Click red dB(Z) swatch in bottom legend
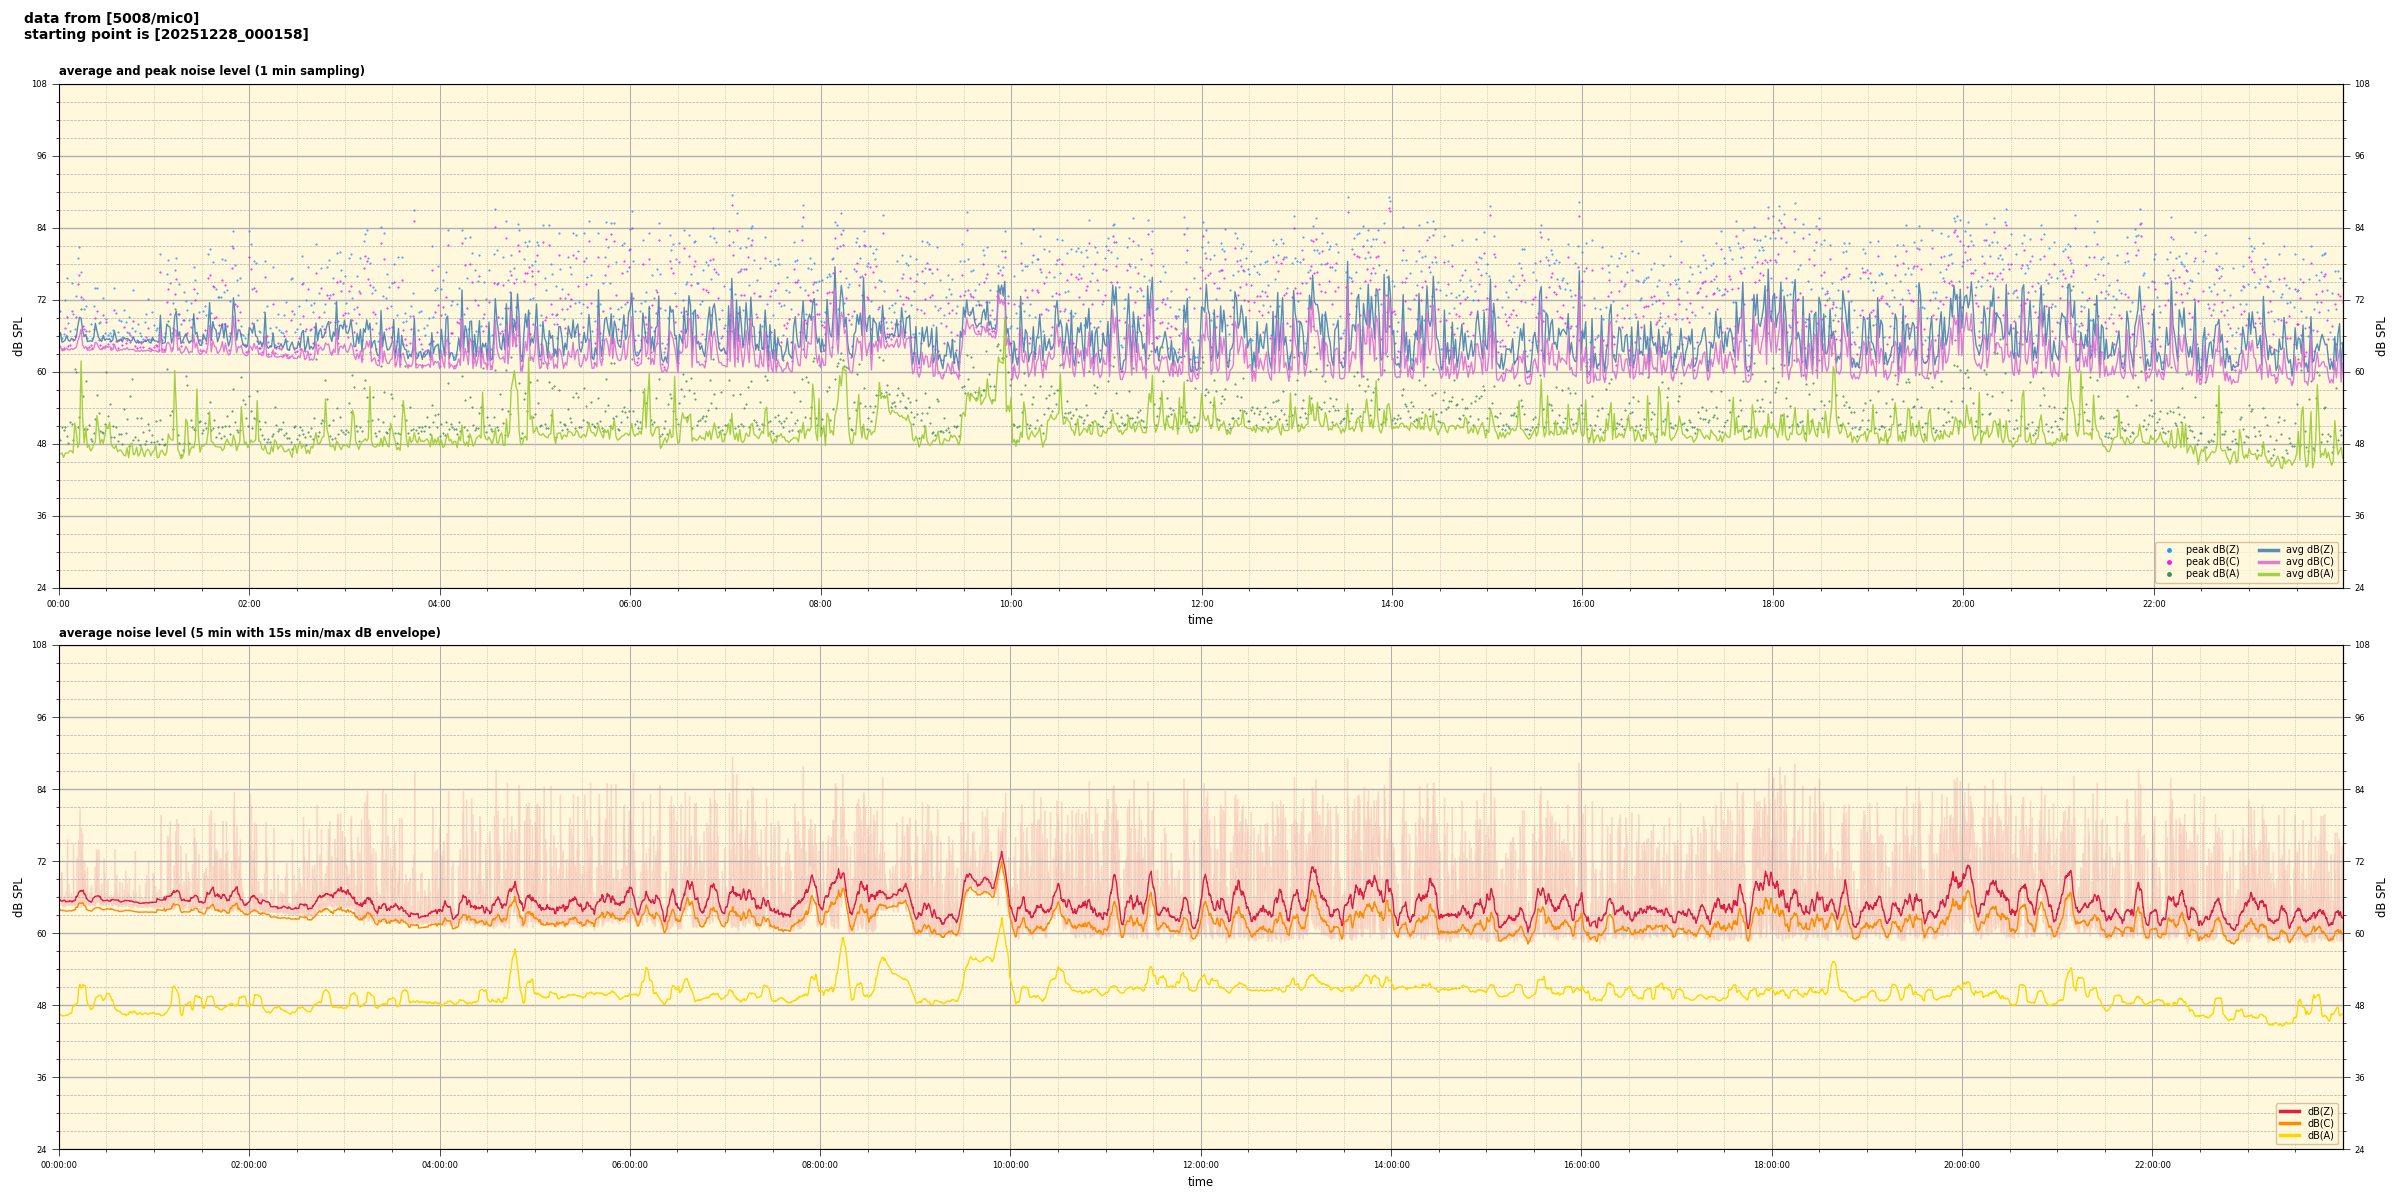Viewport: 2400px width, 1200px height. point(2289,1111)
